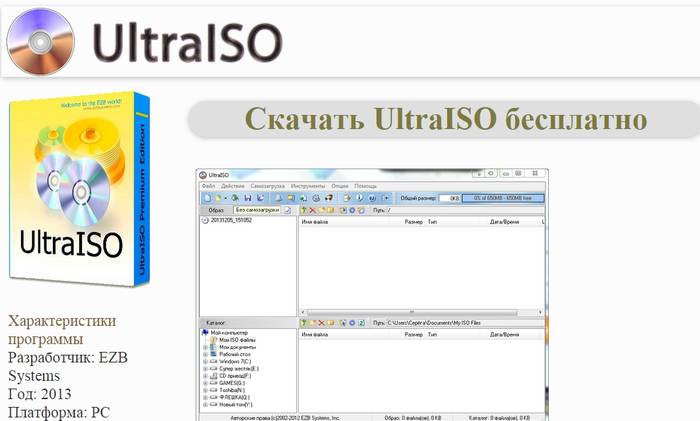Viewport: 700px width, 421px height.
Task: Expand the CD привод(F:) node
Action: [x=205, y=376]
